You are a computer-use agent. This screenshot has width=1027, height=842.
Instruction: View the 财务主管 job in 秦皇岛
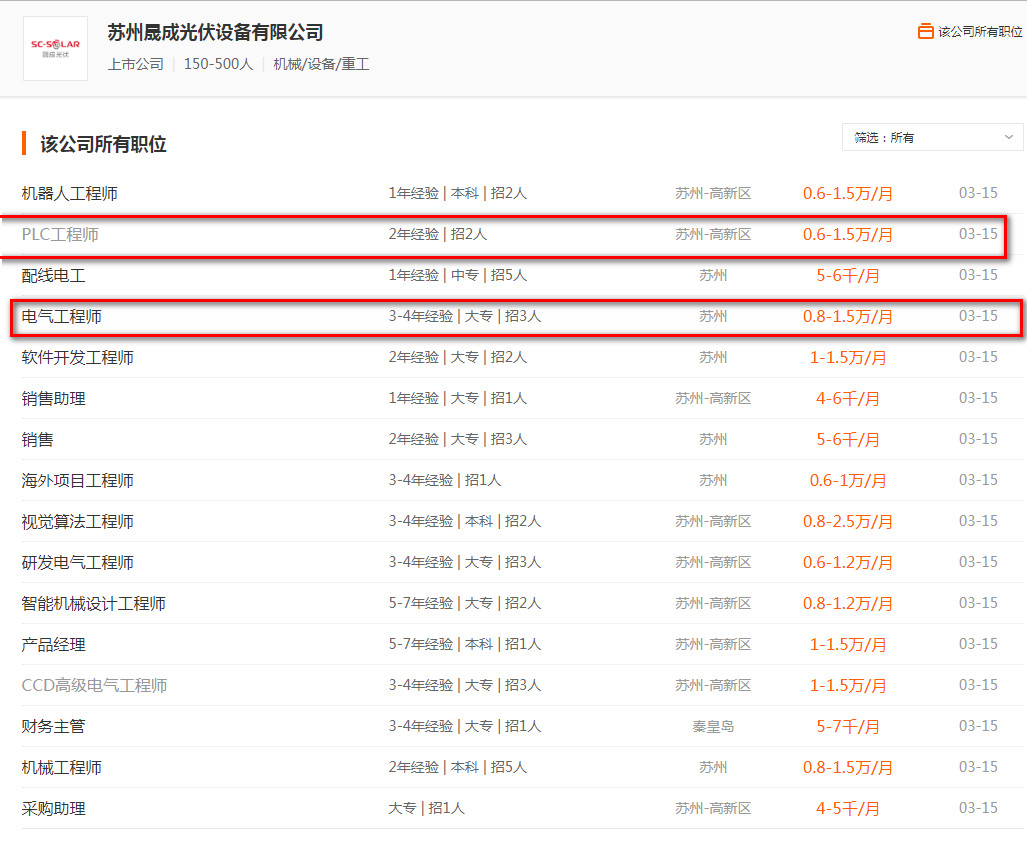coord(54,727)
